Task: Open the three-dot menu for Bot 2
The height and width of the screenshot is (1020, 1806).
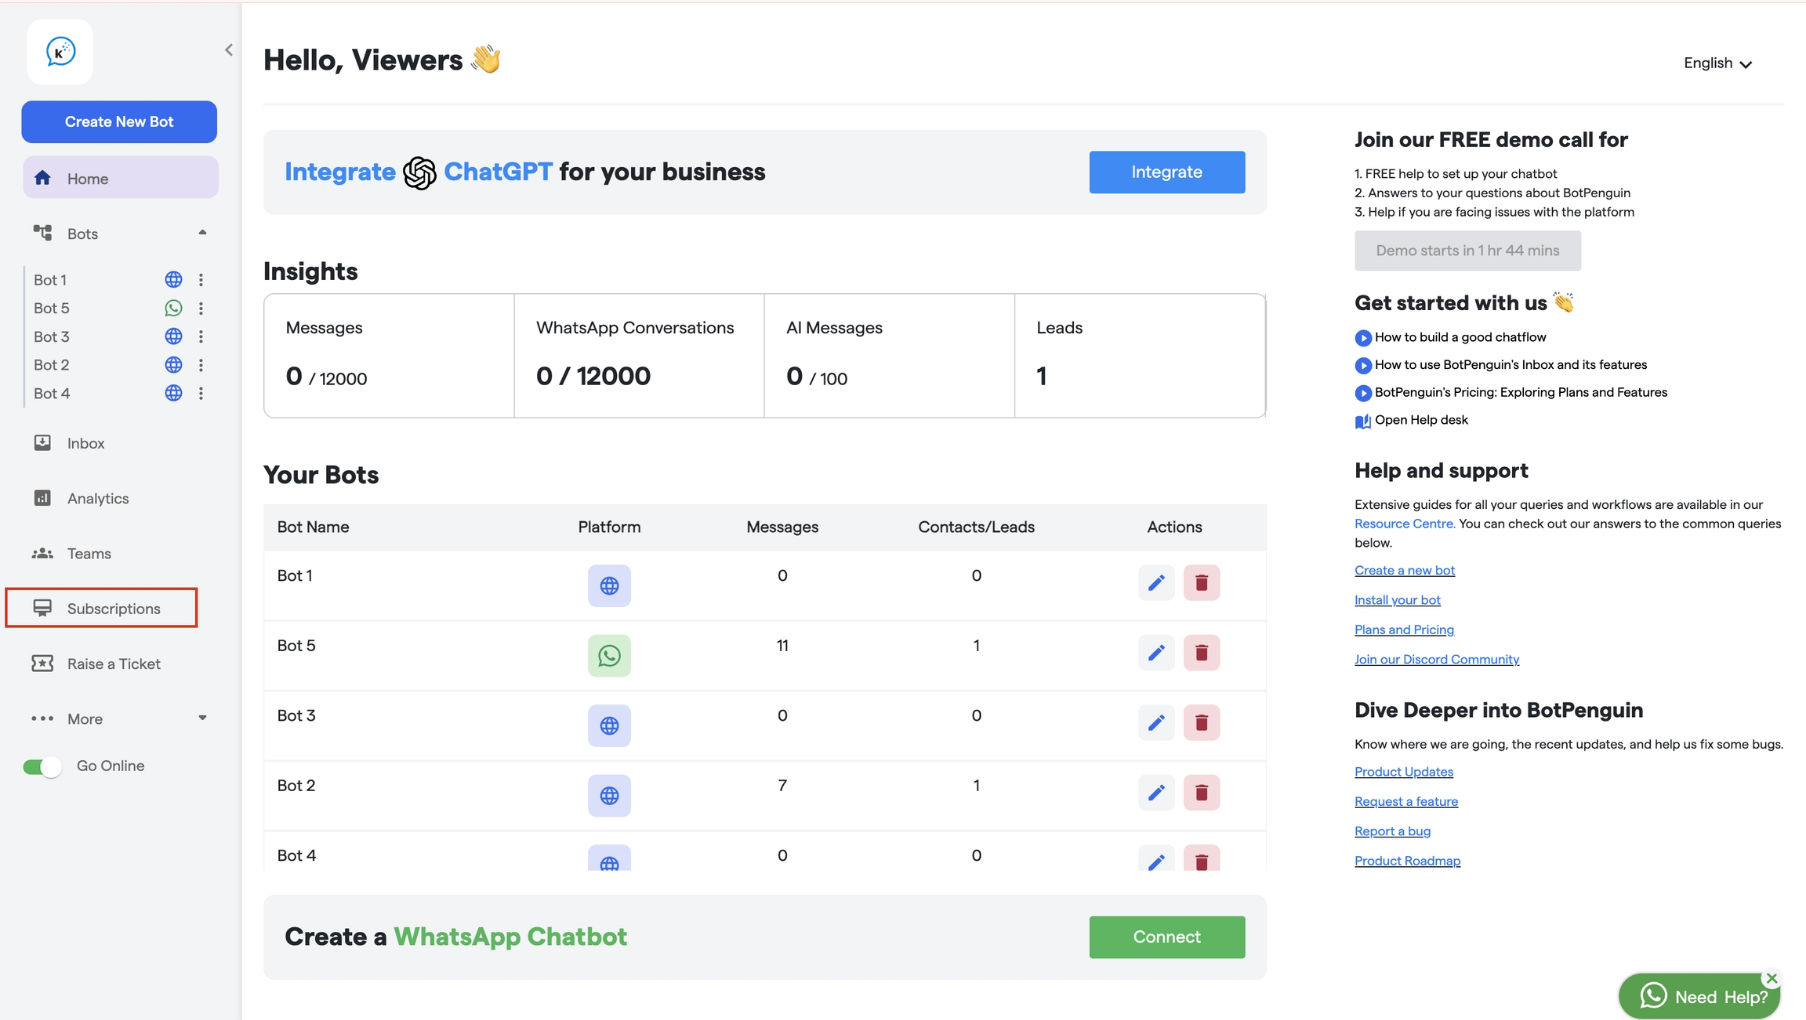Action: [x=201, y=365]
